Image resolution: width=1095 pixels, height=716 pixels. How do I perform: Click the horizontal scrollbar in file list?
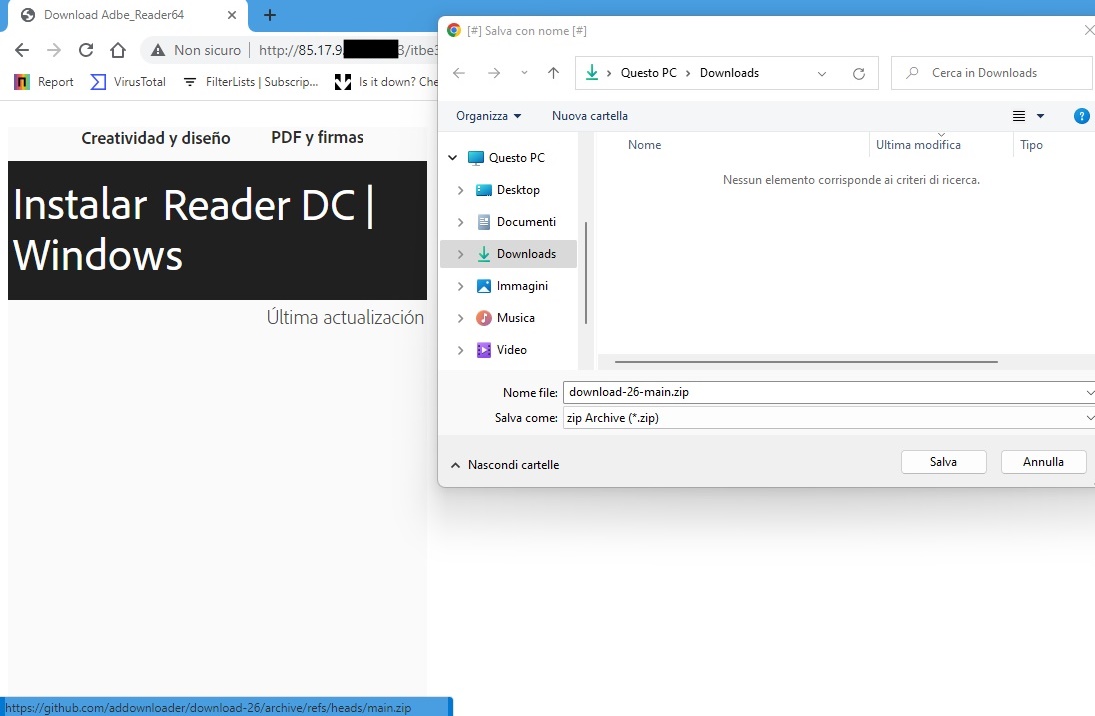coord(806,362)
